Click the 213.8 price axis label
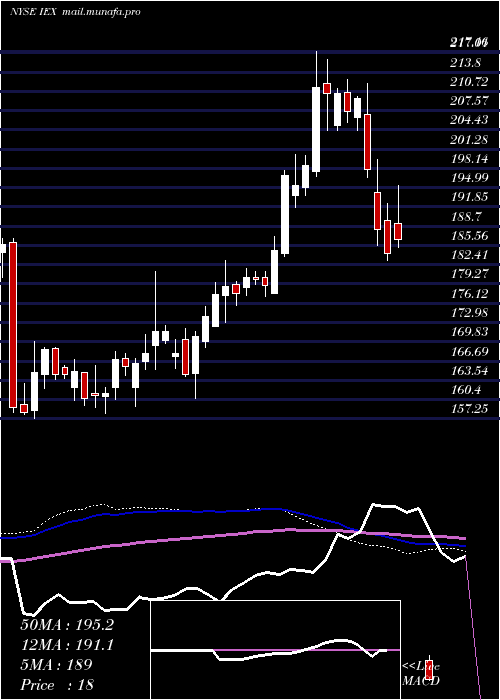This screenshot has width=500, height=700. tap(465, 63)
